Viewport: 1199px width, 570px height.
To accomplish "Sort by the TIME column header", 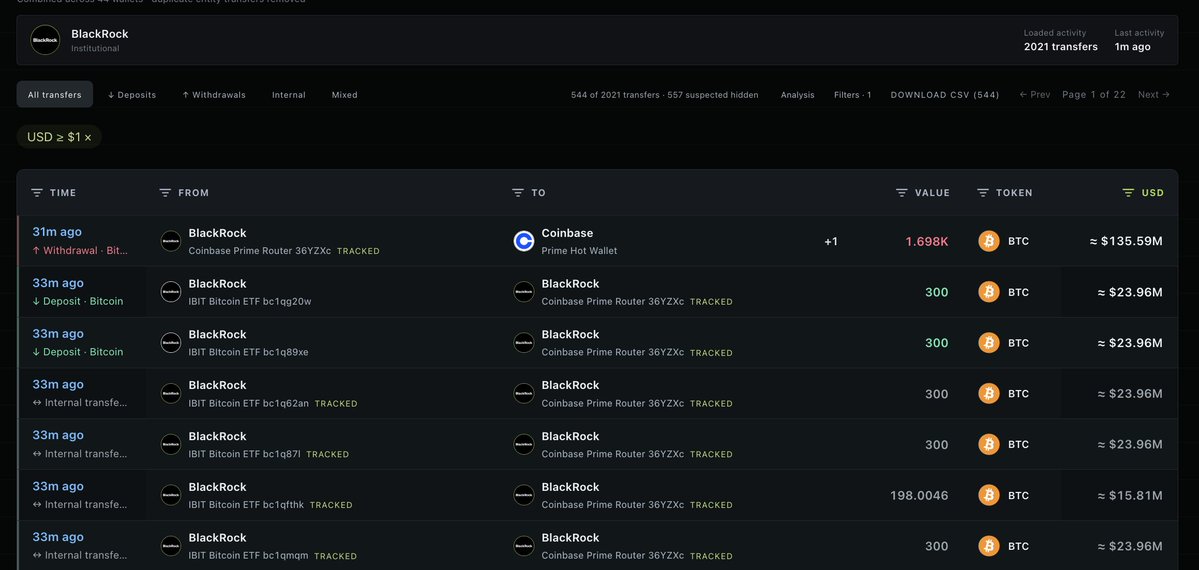I will (63, 193).
